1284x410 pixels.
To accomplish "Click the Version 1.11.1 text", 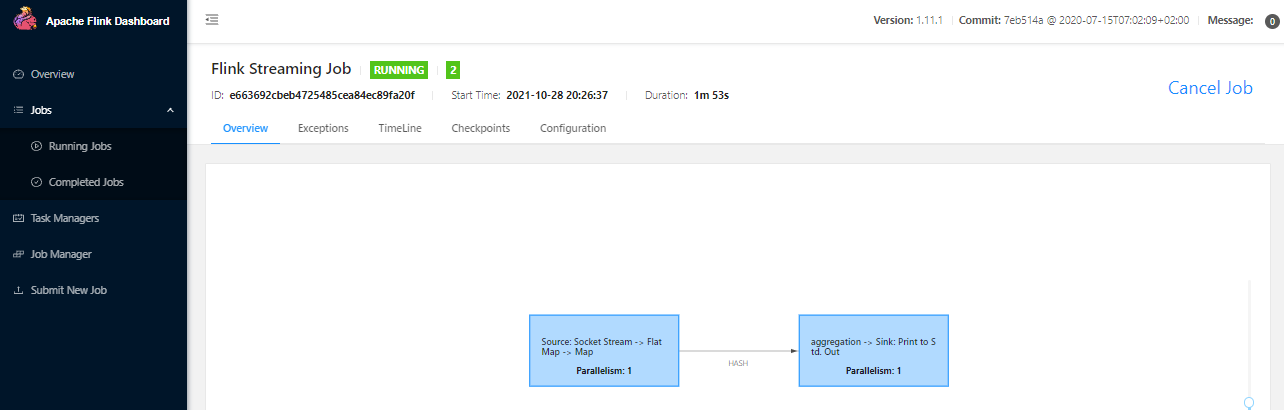I will [x=909, y=21].
